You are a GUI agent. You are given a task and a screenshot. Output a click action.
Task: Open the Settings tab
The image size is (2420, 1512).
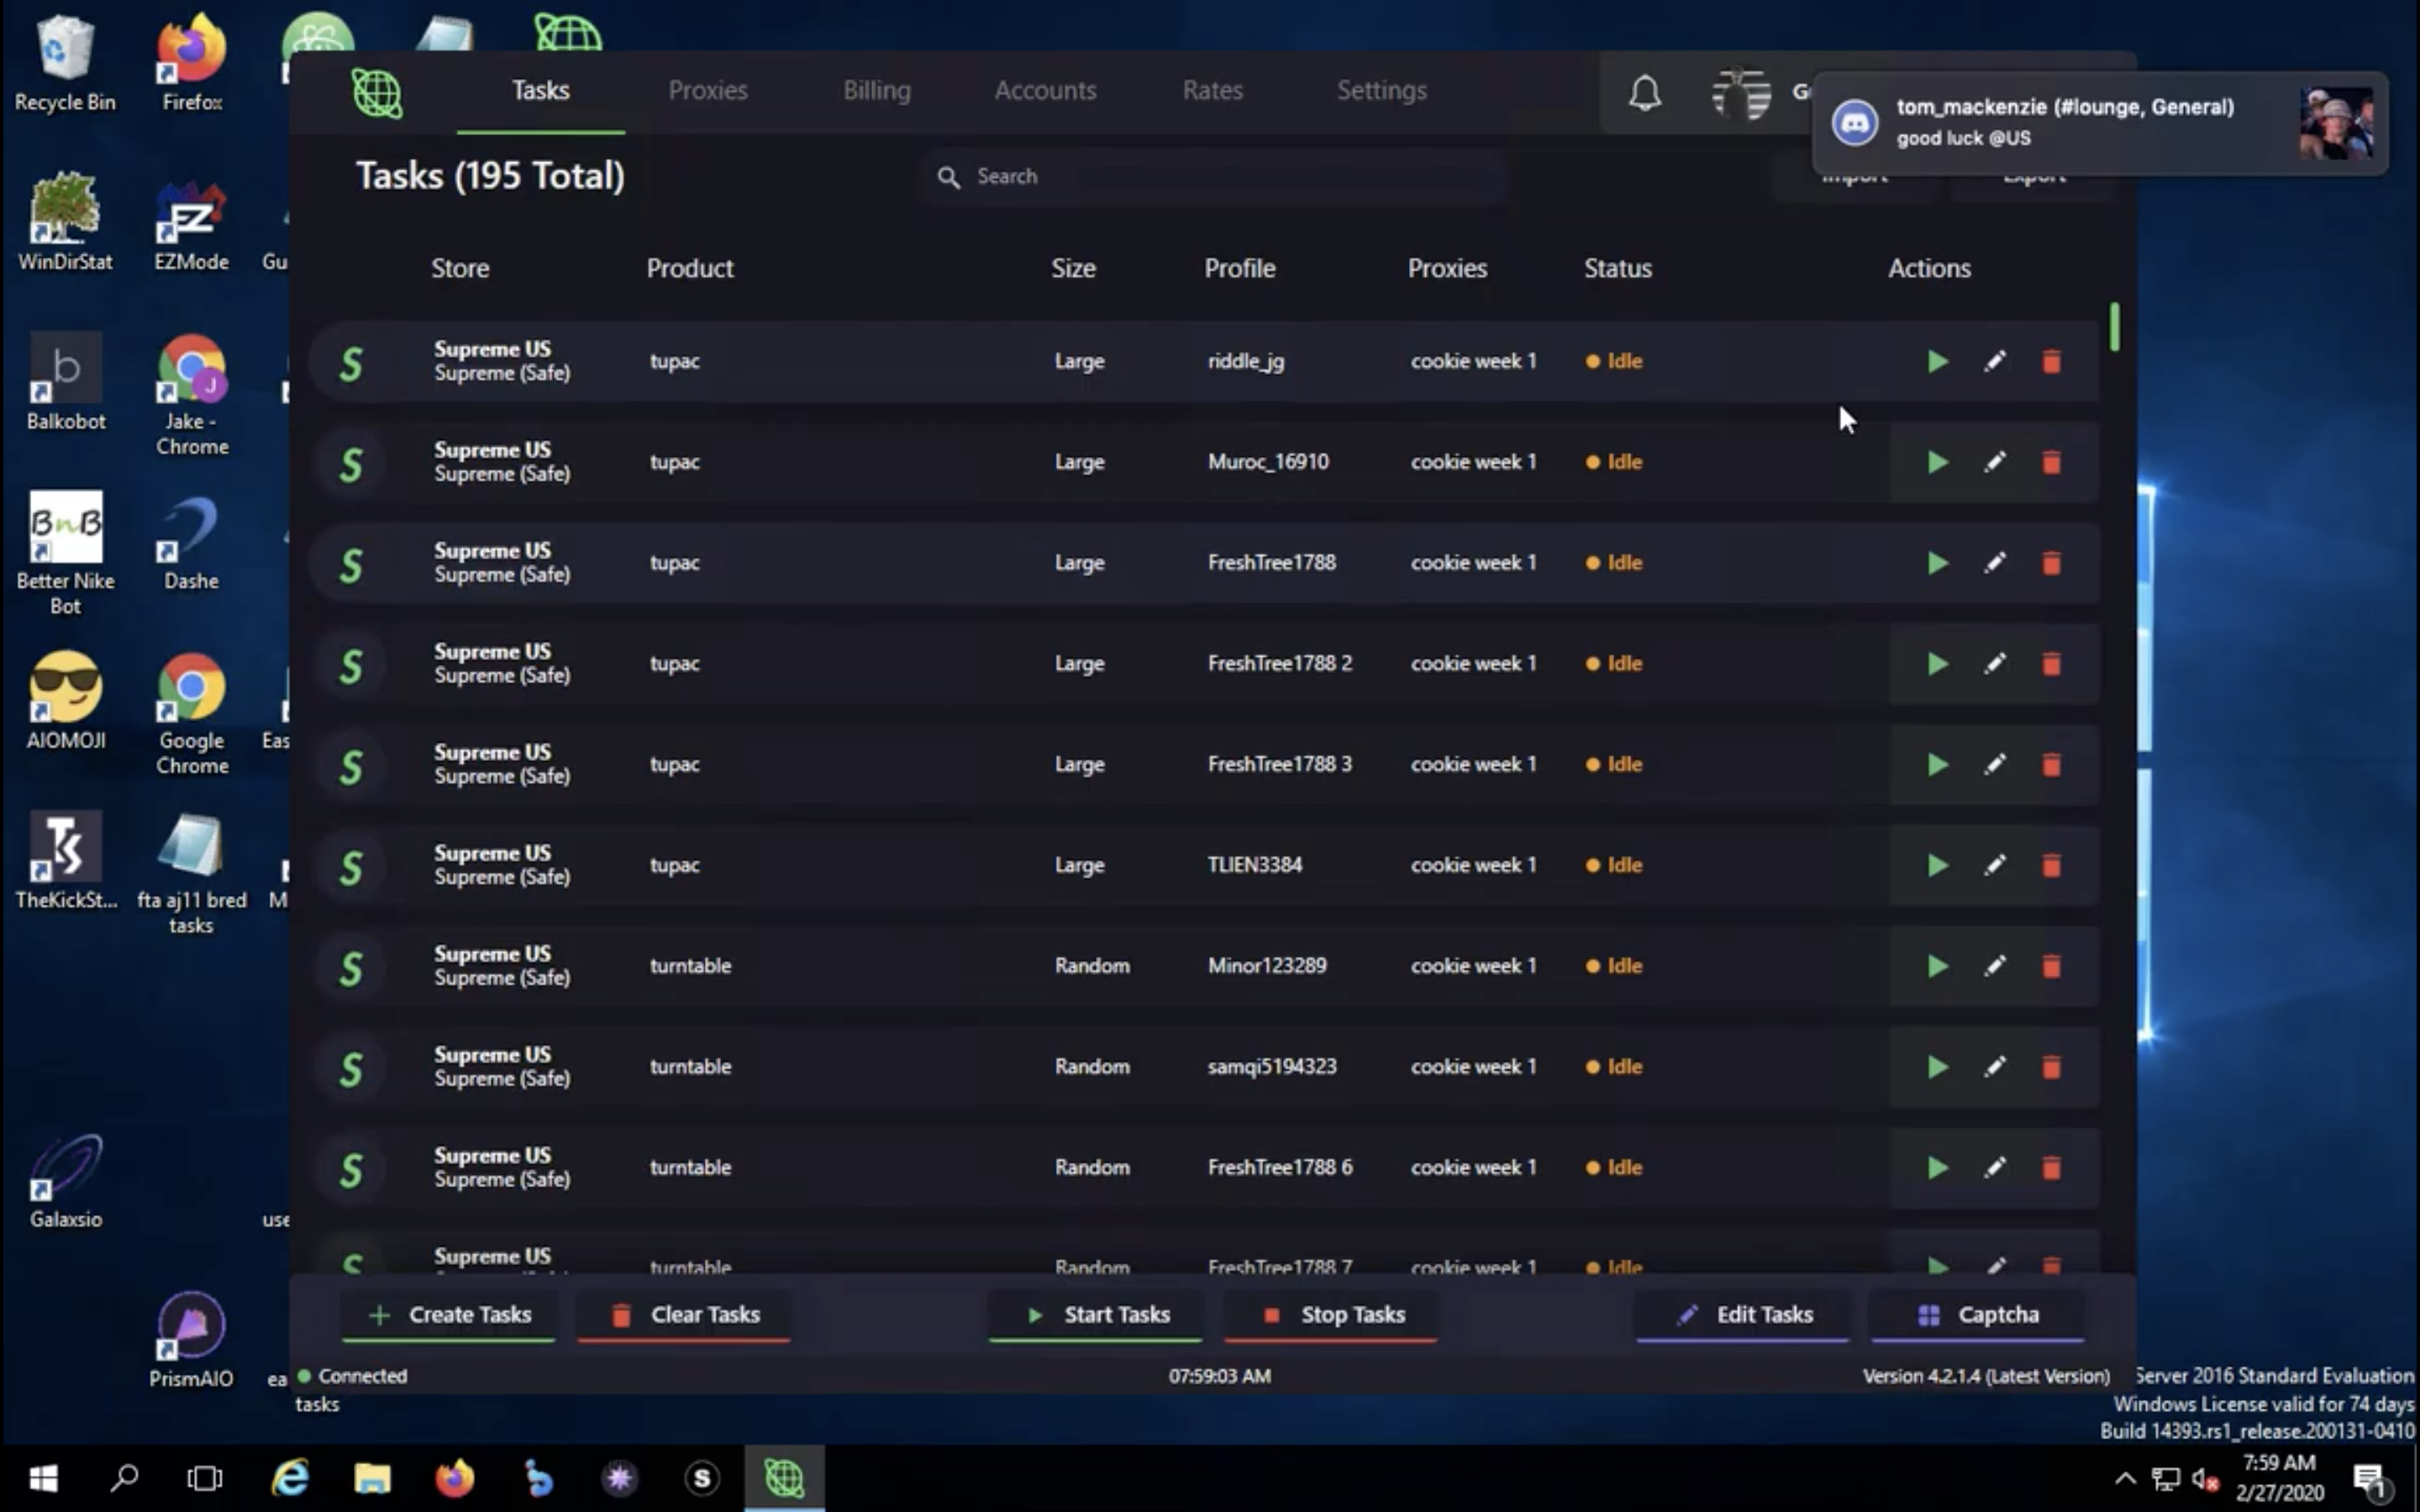1382,91
